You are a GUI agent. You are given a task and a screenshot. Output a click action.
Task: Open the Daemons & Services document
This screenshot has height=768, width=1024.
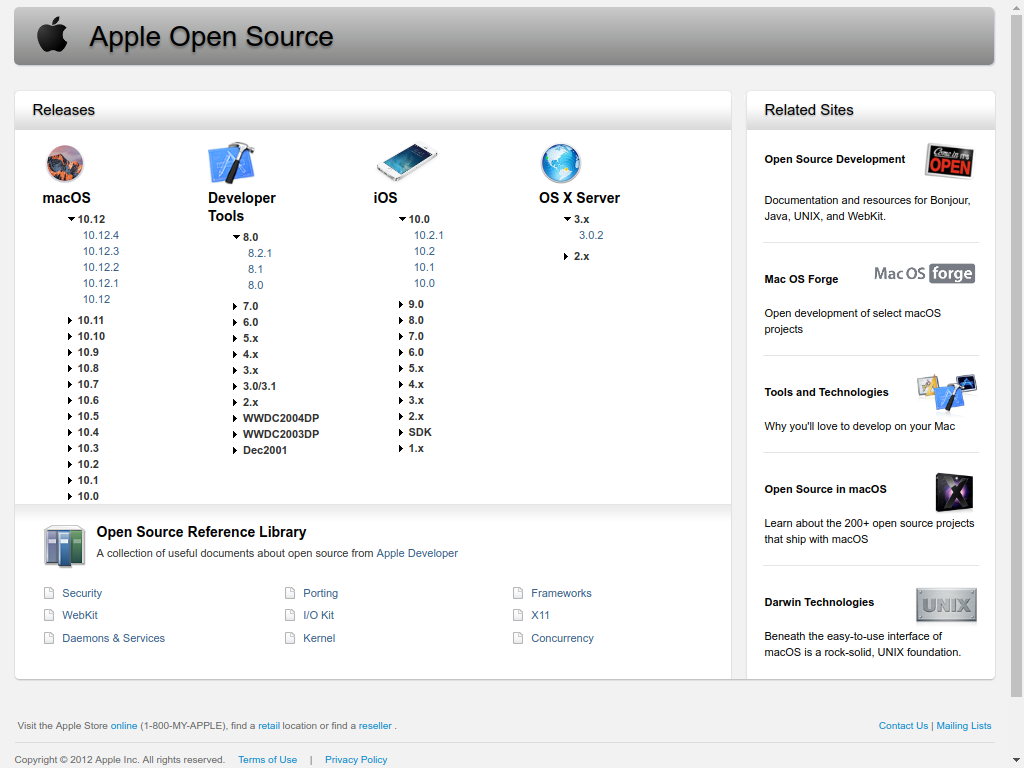coord(114,638)
